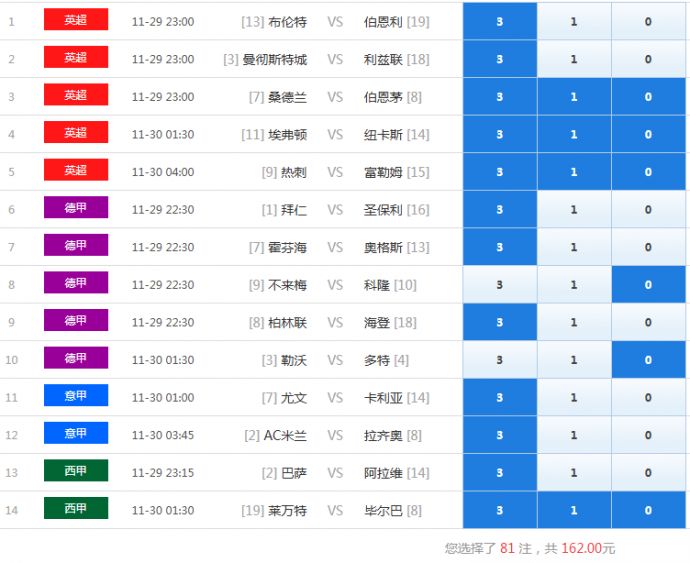Select the 1 (draw) cell for 巴萨 vs 阿拉维

(x=574, y=473)
